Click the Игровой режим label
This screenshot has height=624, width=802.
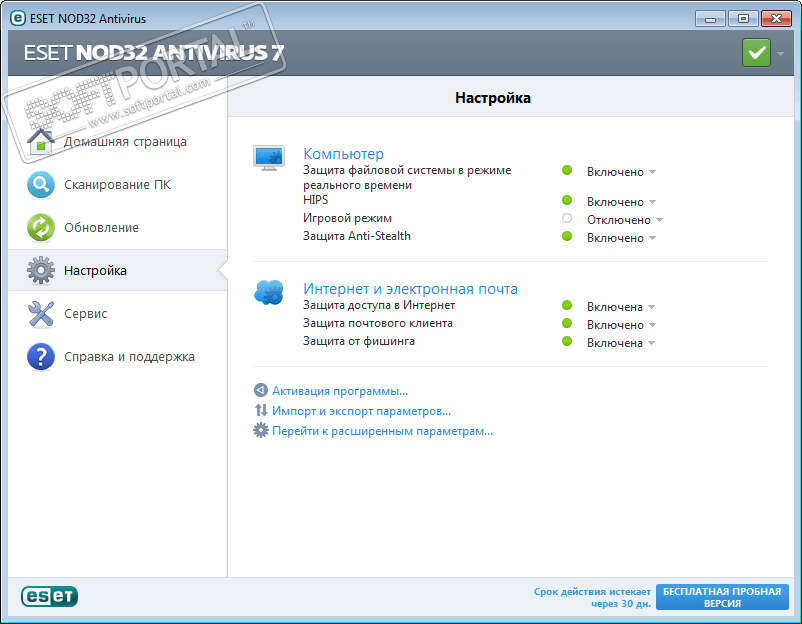coord(347,218)
